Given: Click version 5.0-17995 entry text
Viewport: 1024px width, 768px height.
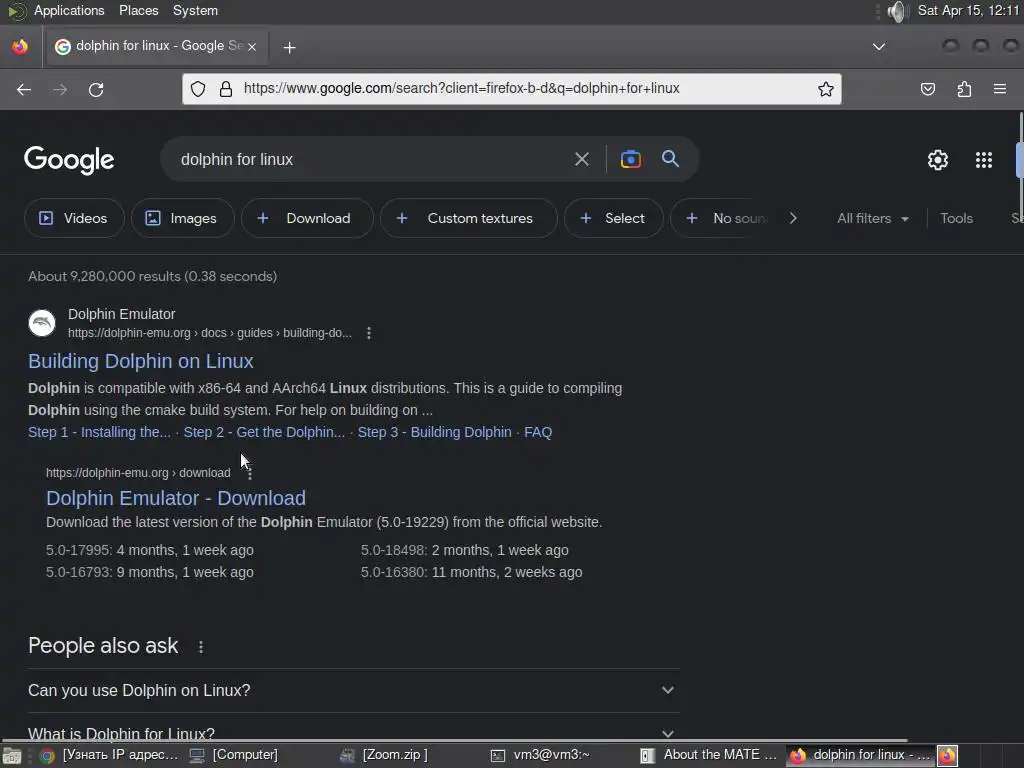Looking at the screenshot, I should pyautogui.click(x=150, y=551).
